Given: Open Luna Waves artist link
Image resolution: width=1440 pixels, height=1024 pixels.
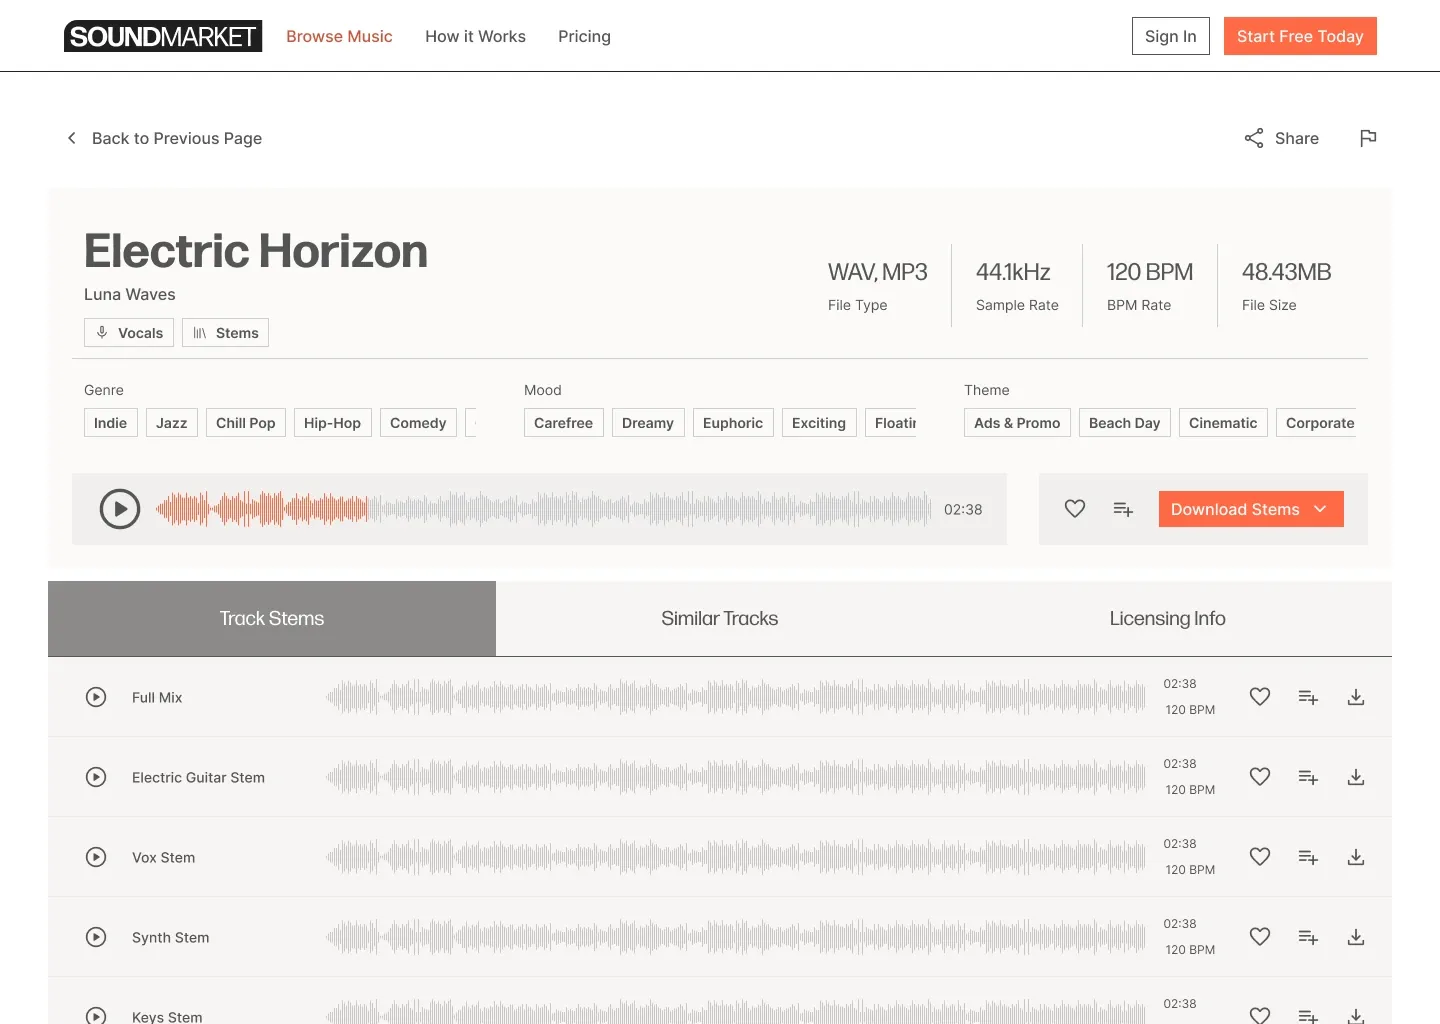Looking at the screenshot, I should (130, 294).
